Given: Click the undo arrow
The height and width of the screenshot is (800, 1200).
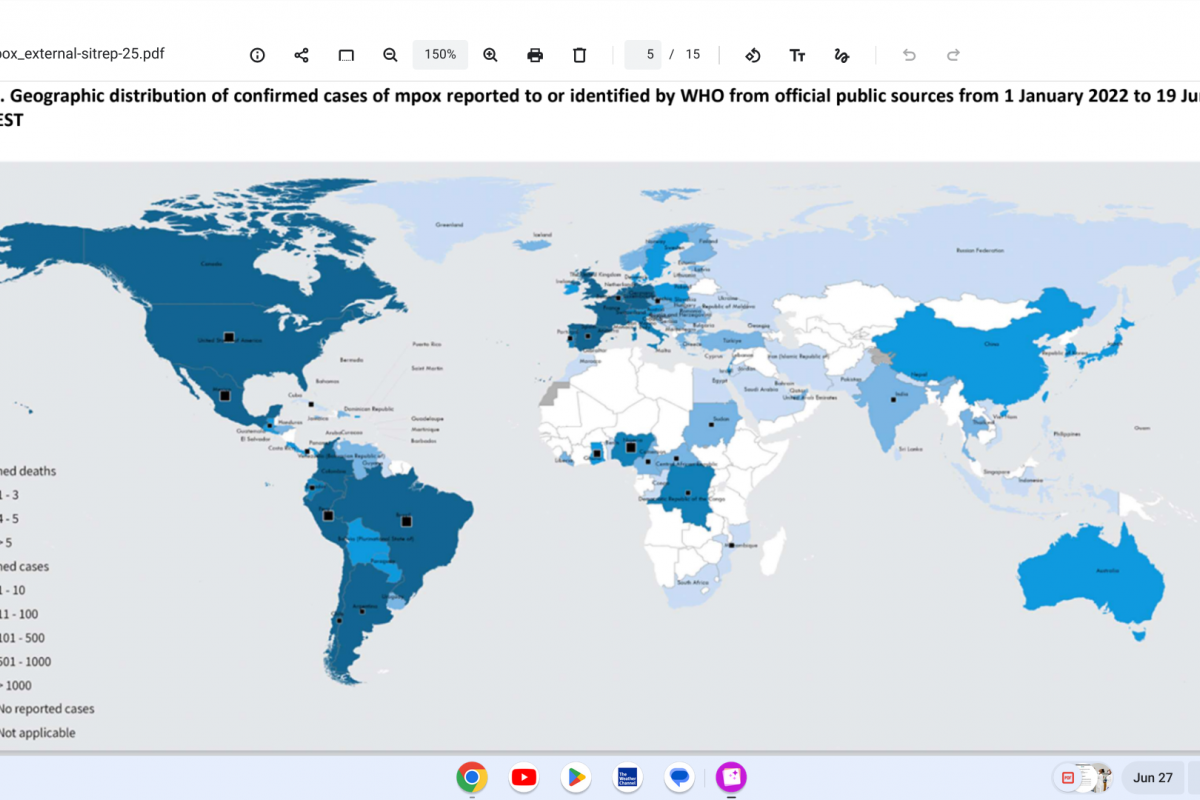Looking at the screenshot, I should point(909,55).
